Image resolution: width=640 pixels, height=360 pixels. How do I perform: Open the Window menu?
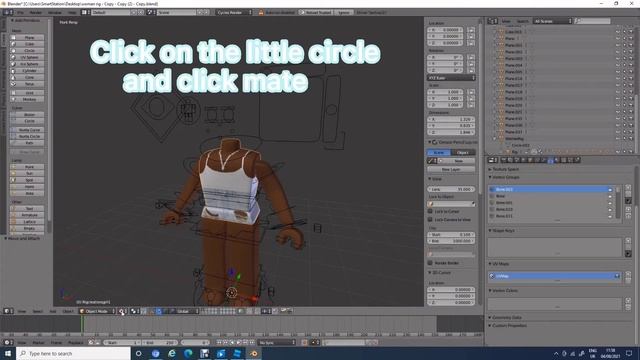coord(55,12)
